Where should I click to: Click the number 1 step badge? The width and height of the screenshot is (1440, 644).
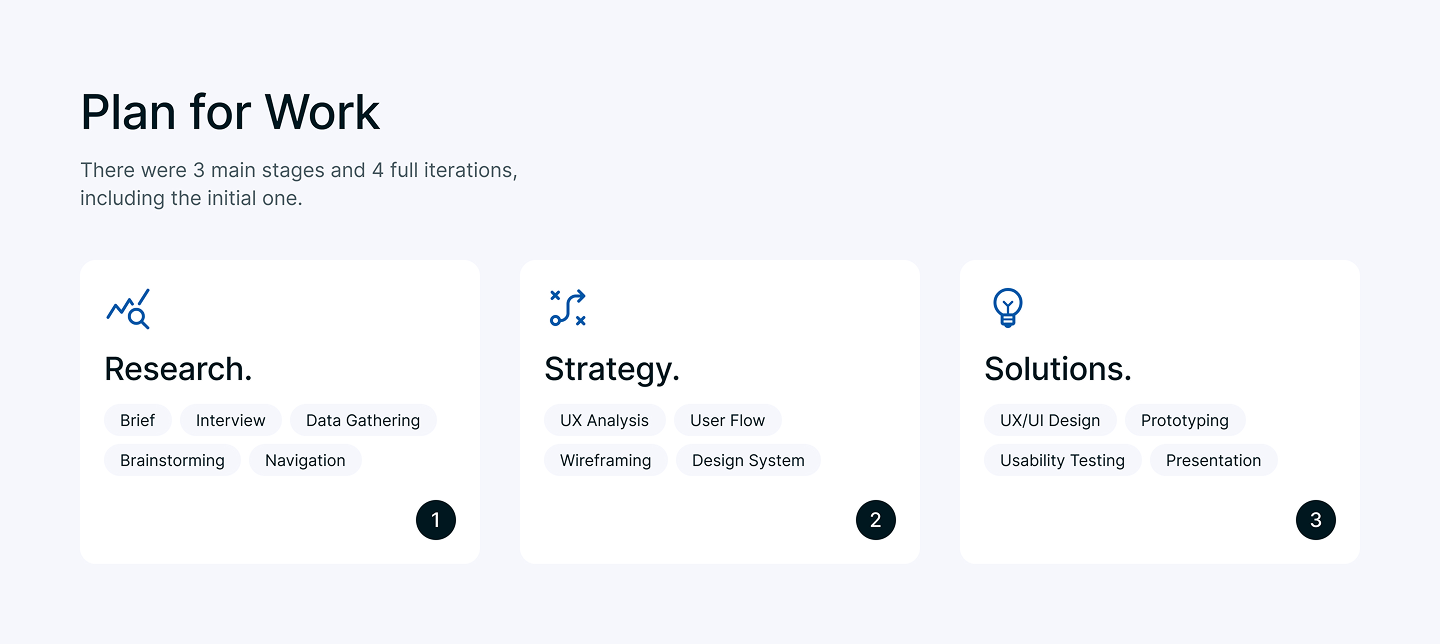tap(436, 520)
